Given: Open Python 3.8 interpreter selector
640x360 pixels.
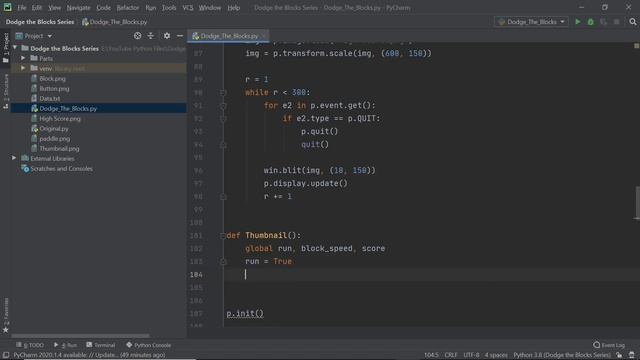Looking at the screenshot, I should pyautogui.click(x=562, y=355).
